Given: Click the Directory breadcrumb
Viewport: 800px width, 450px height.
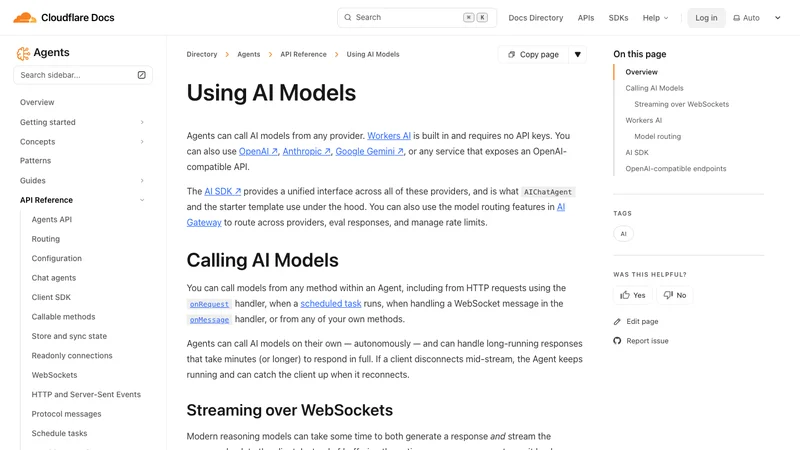Looking at the screenshot, I should [x=202, y=54].
